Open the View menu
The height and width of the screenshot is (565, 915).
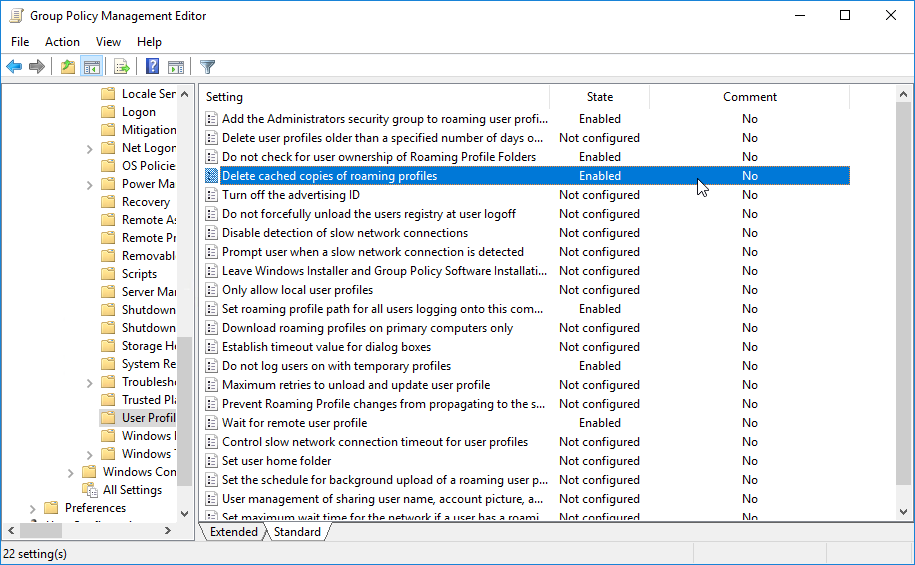point(108,42)
